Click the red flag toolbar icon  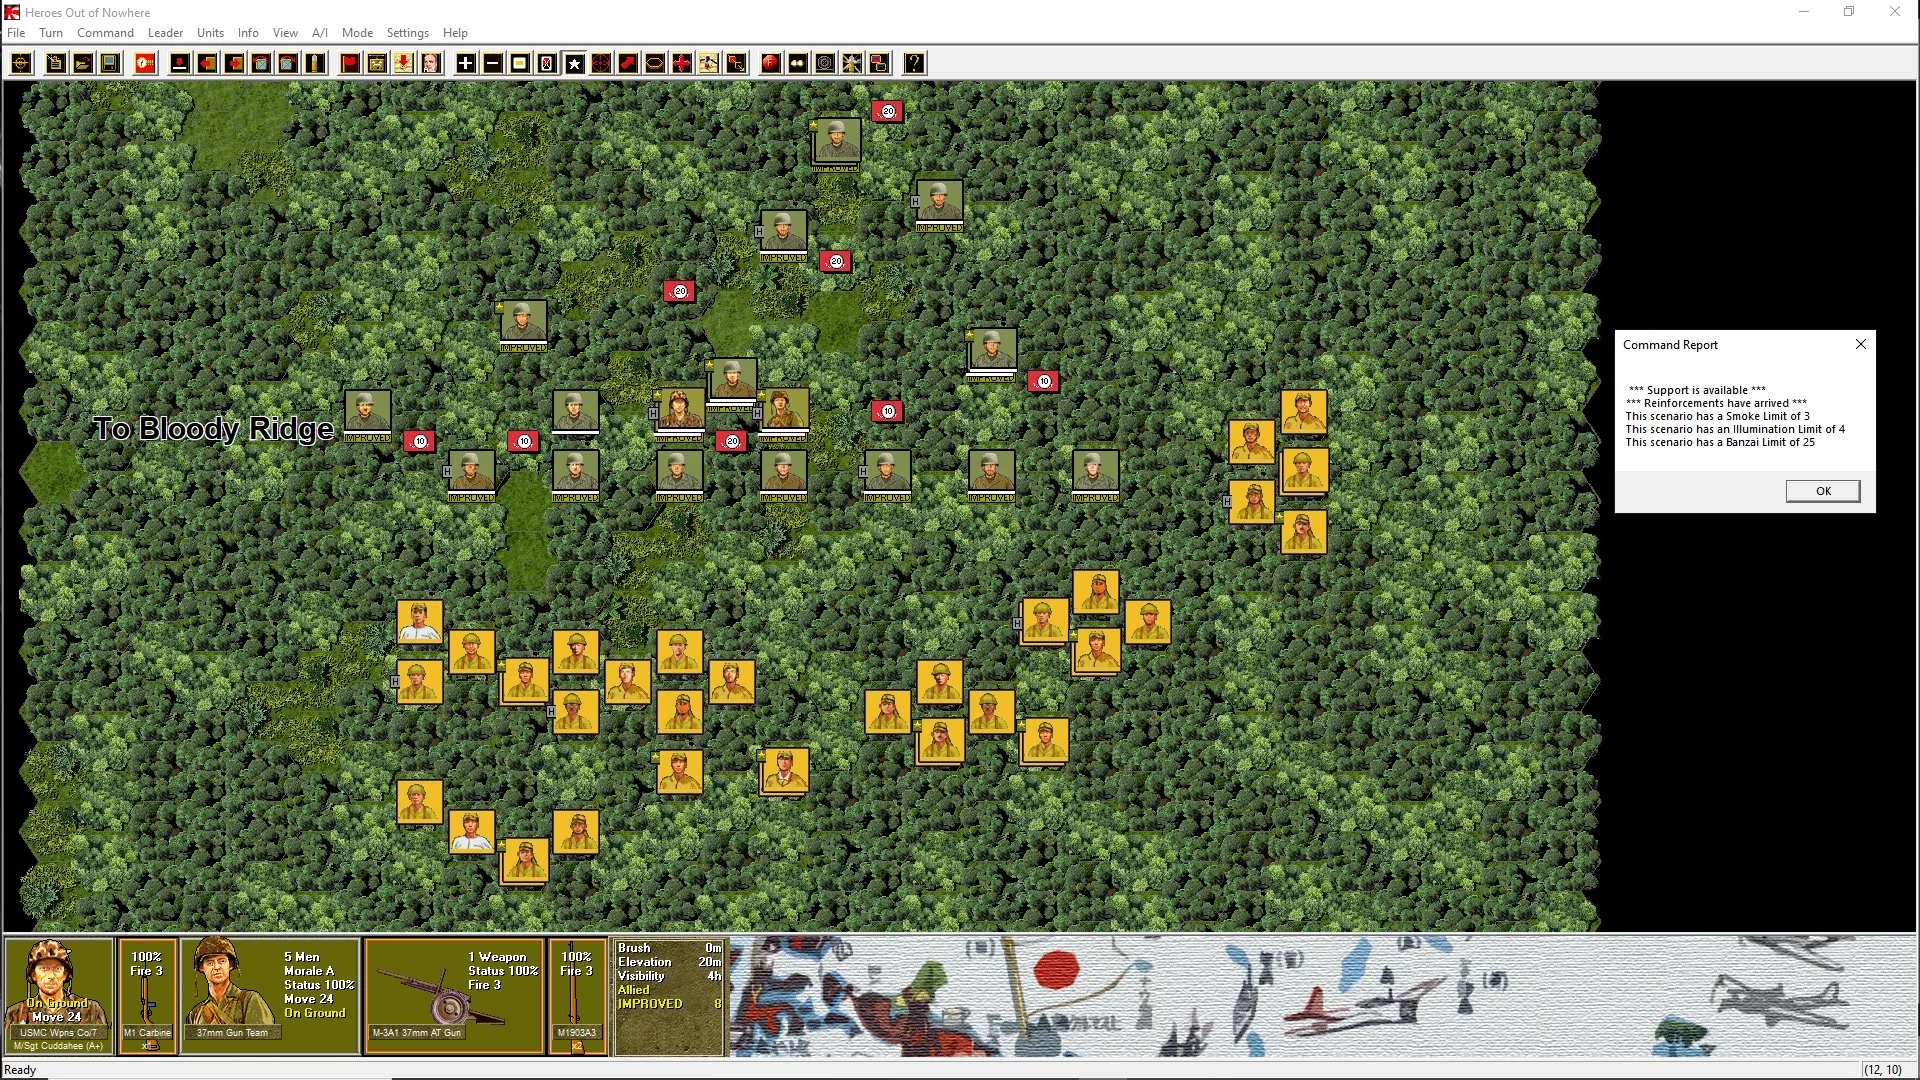pyautogui.click(x=350, y=64)
